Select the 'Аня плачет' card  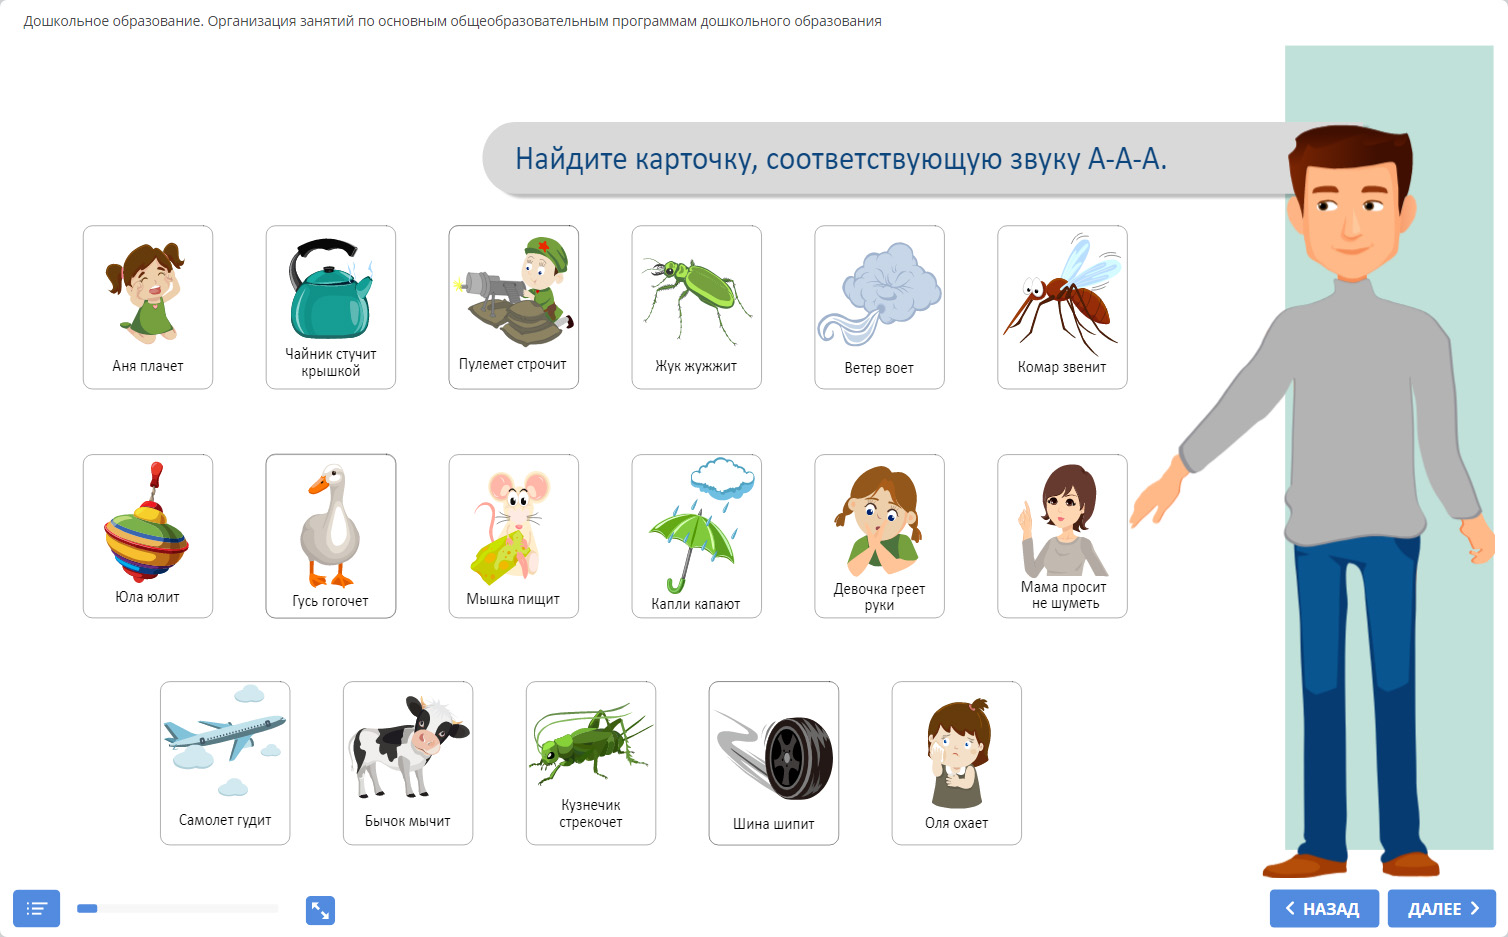click(148, 307)
